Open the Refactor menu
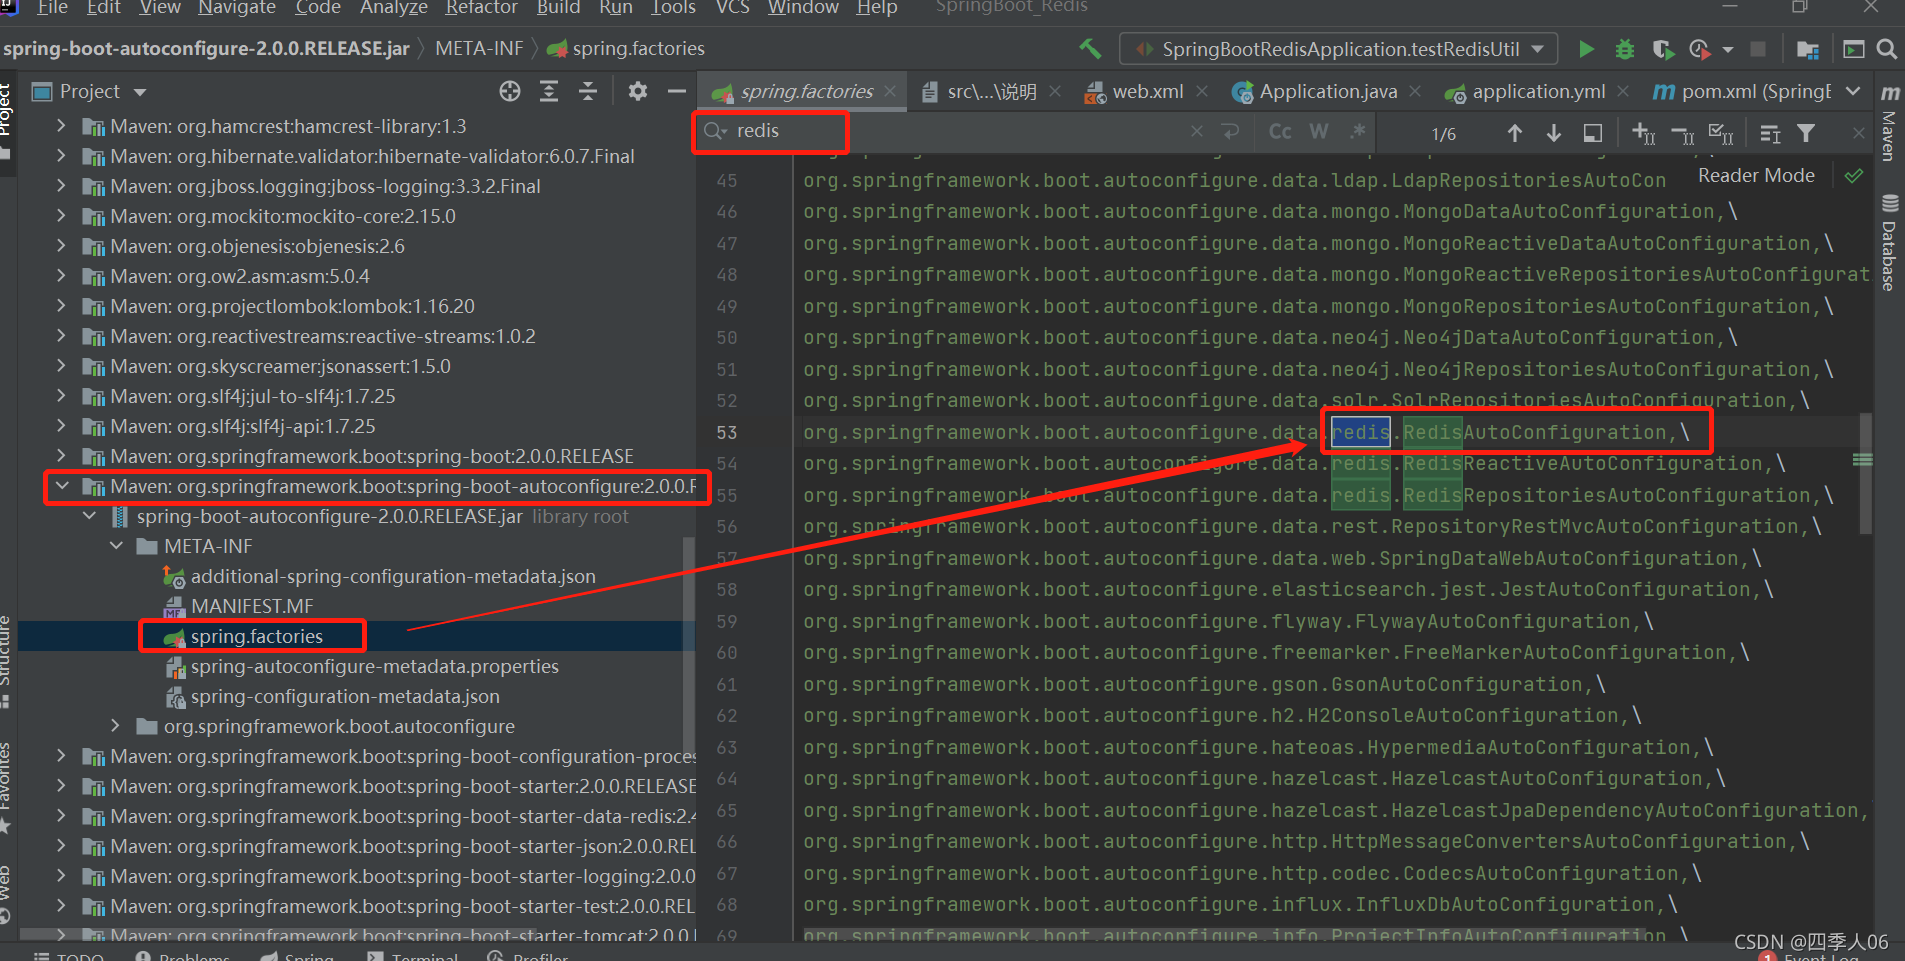 pos(482,8)
